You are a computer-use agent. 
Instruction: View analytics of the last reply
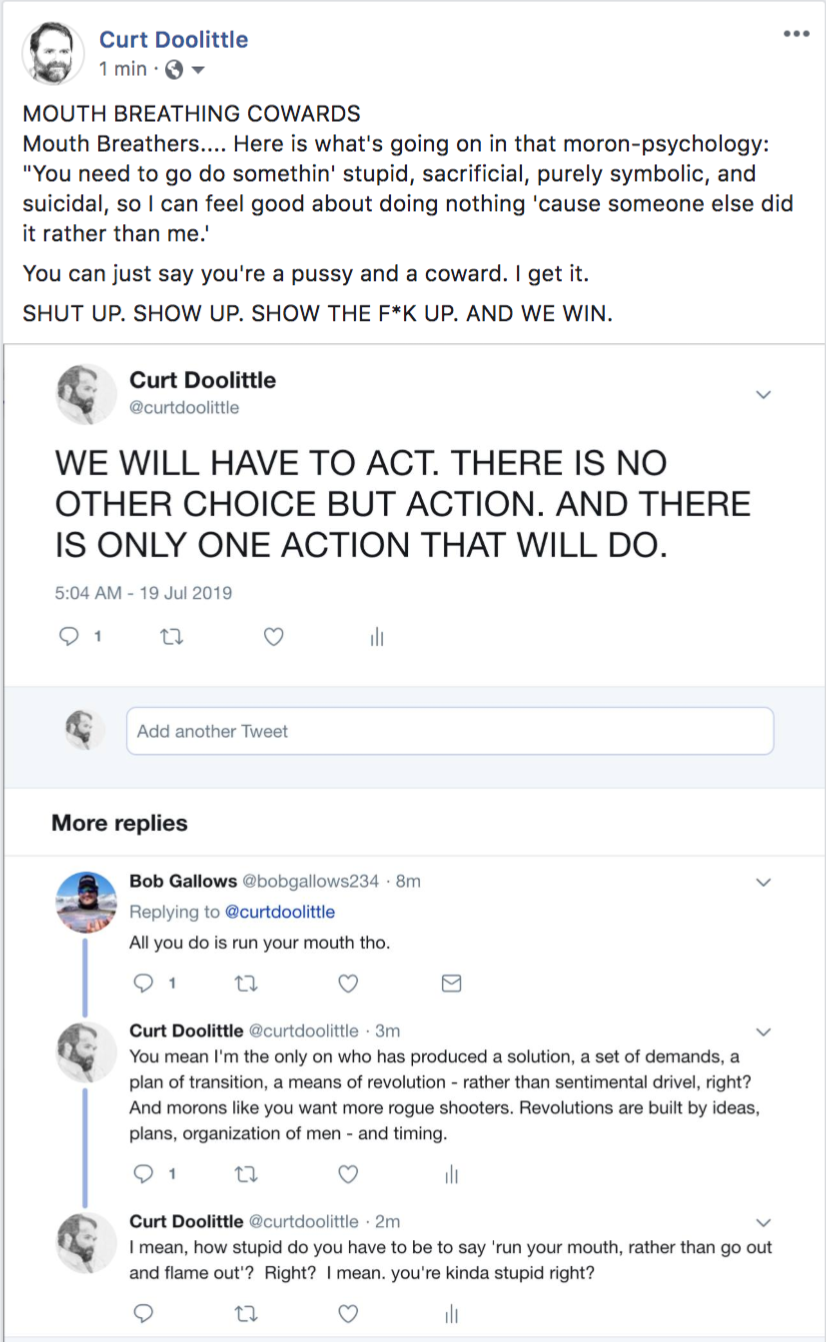click(x=451, y=1312)
